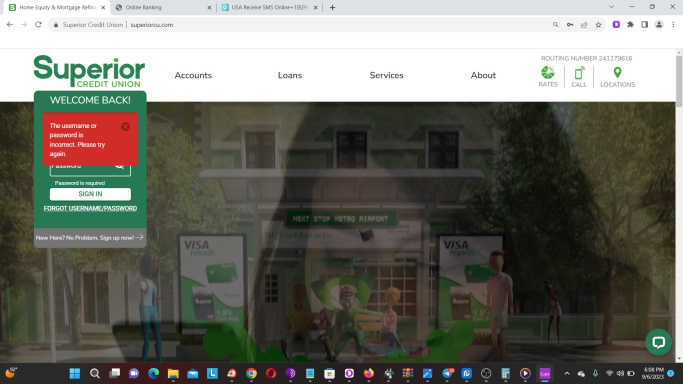Expand the Services navigation menu
The image size is (683, 384).
[386, 75]
